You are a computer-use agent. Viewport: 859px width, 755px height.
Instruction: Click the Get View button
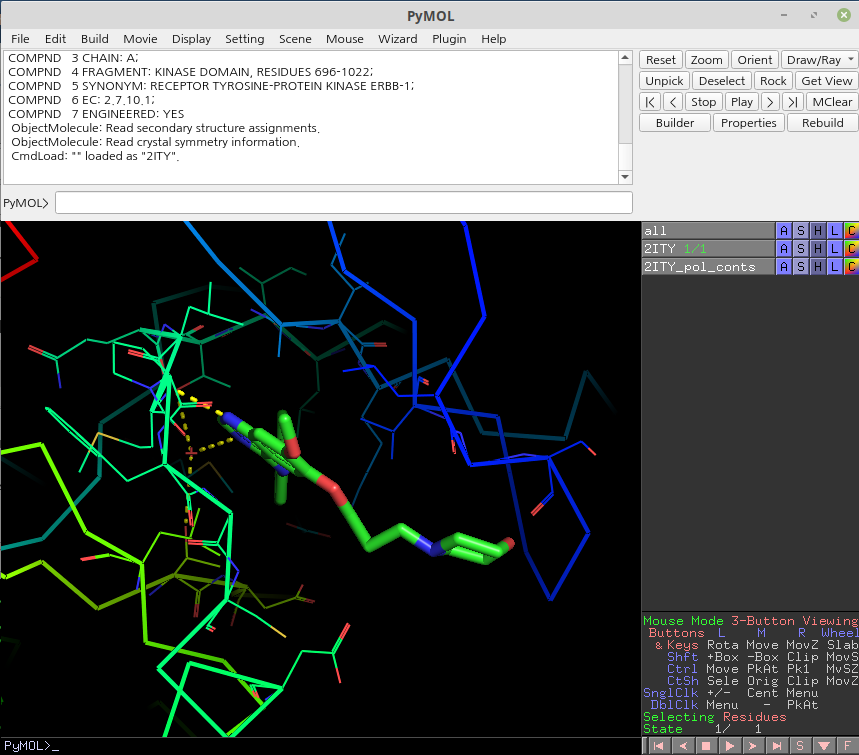point(826,80)
